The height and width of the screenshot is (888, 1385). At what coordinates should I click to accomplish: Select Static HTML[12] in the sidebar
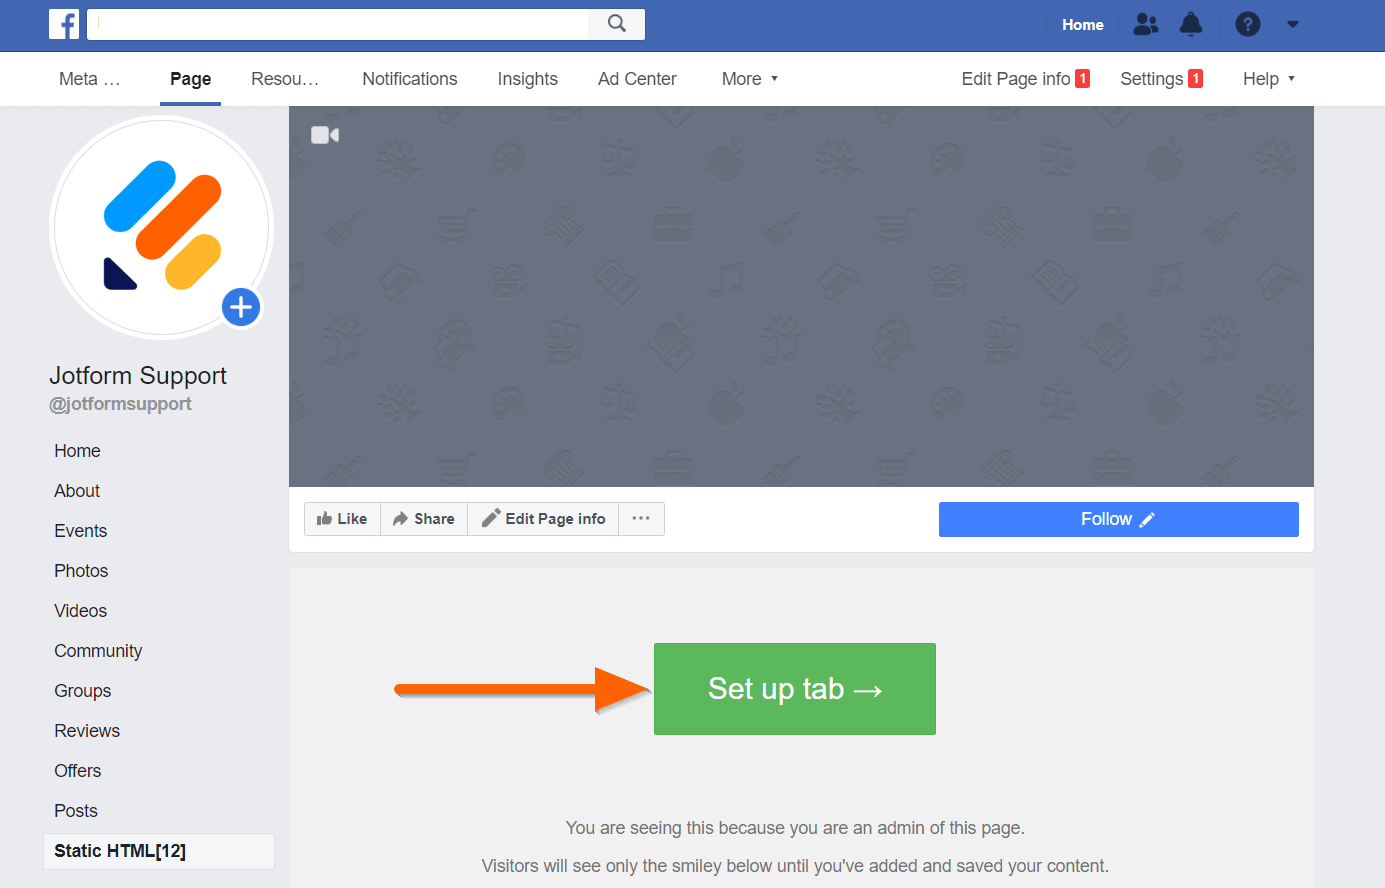pos(159,851)
